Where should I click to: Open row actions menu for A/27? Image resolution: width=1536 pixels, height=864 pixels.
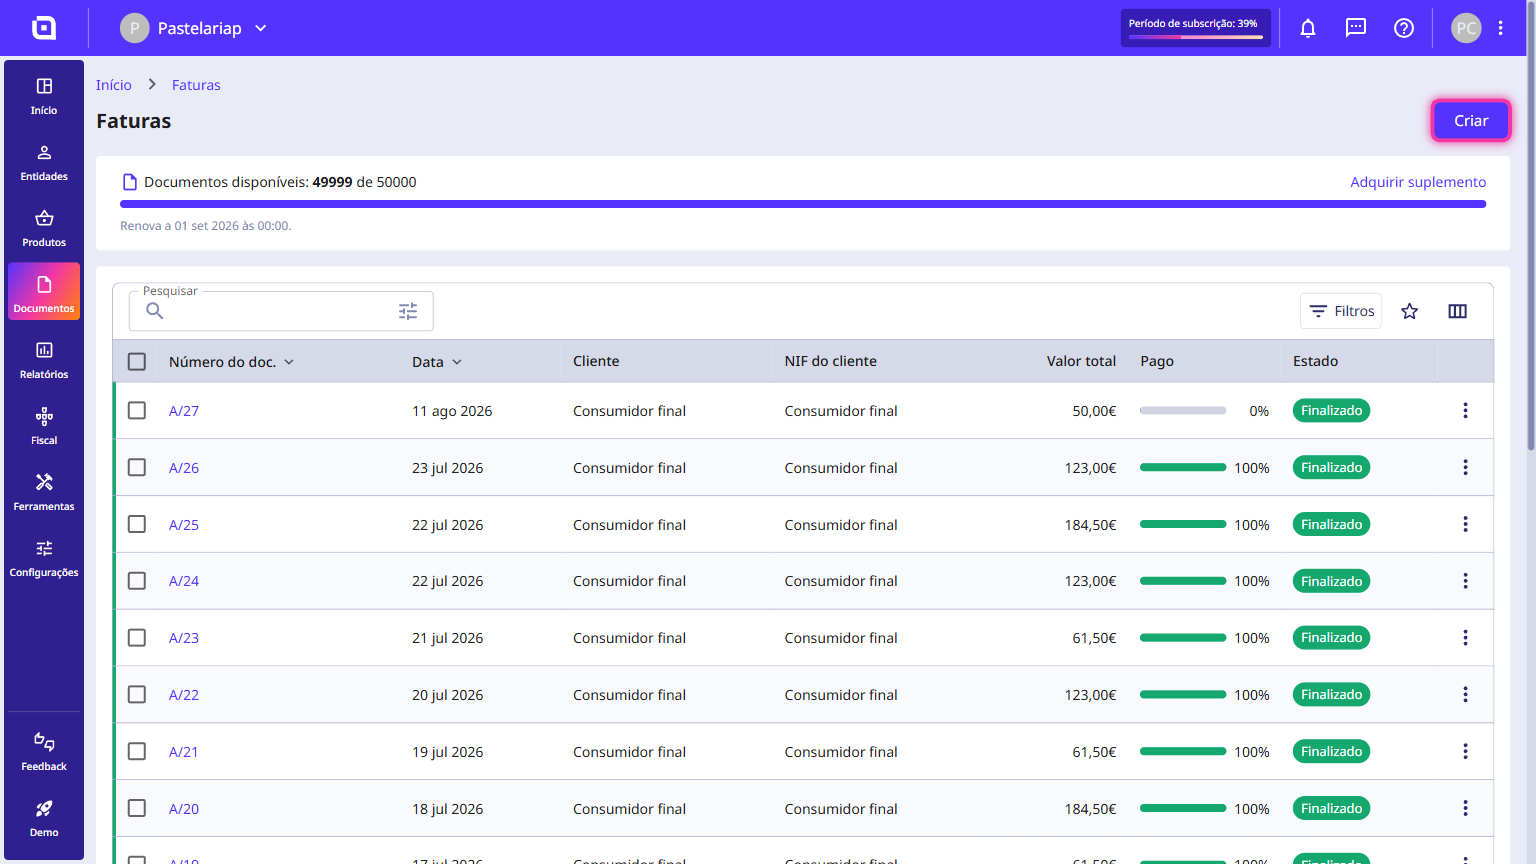[1466, 410]
